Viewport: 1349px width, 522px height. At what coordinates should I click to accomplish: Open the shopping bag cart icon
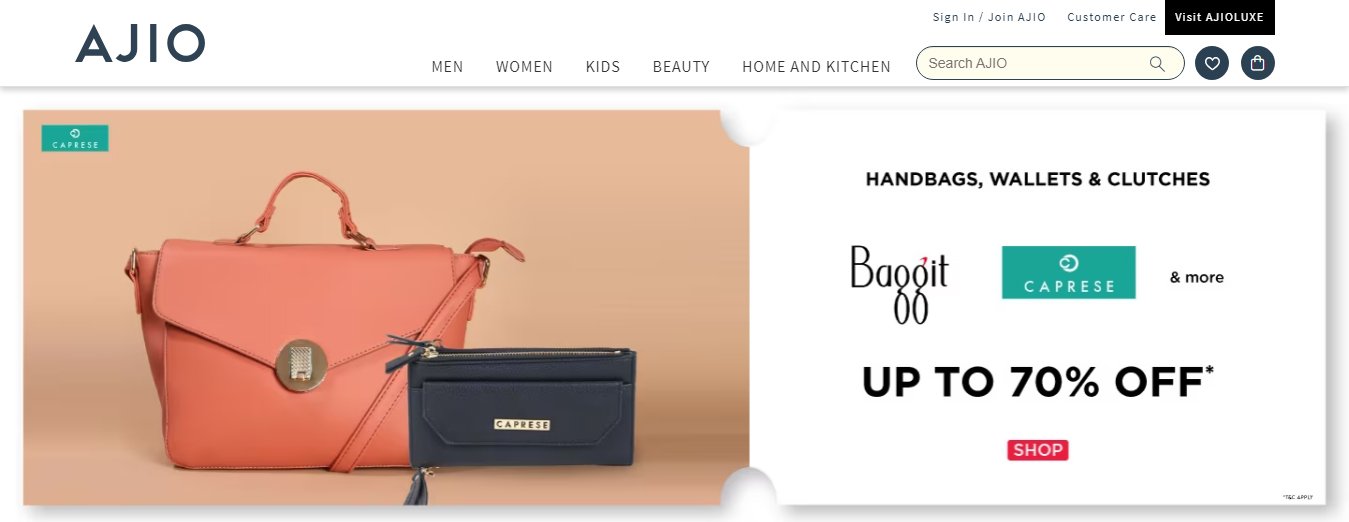[1258, 64]
